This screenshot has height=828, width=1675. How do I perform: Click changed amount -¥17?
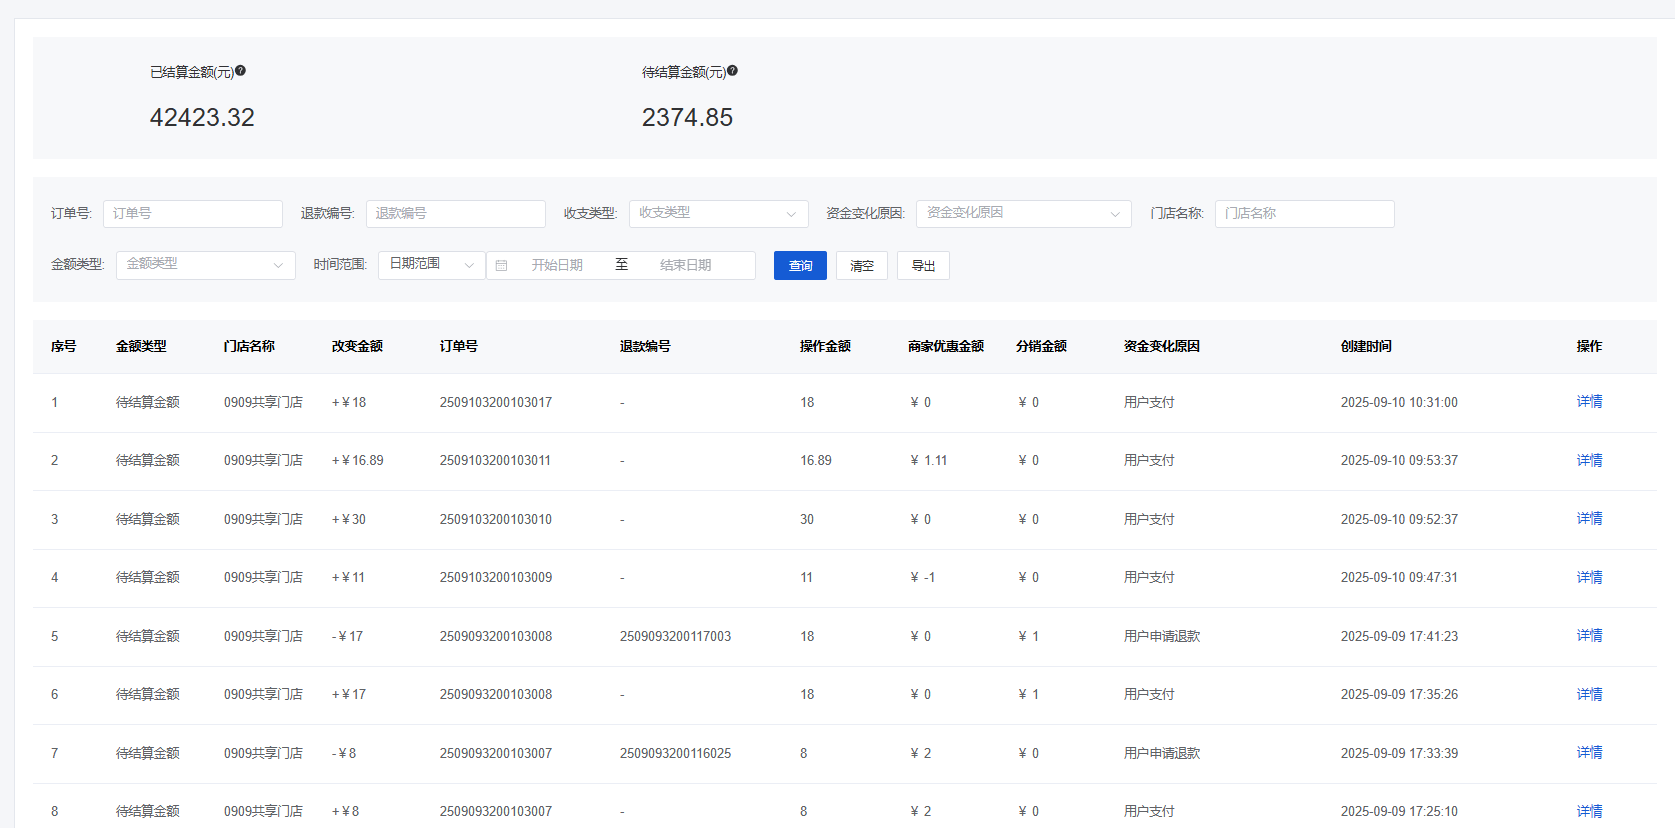(x=347, y=636)
